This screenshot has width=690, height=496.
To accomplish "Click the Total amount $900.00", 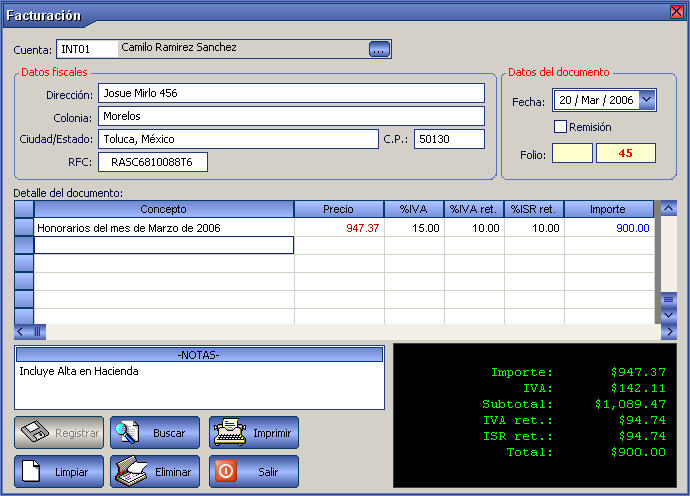I will coord(638,452).
